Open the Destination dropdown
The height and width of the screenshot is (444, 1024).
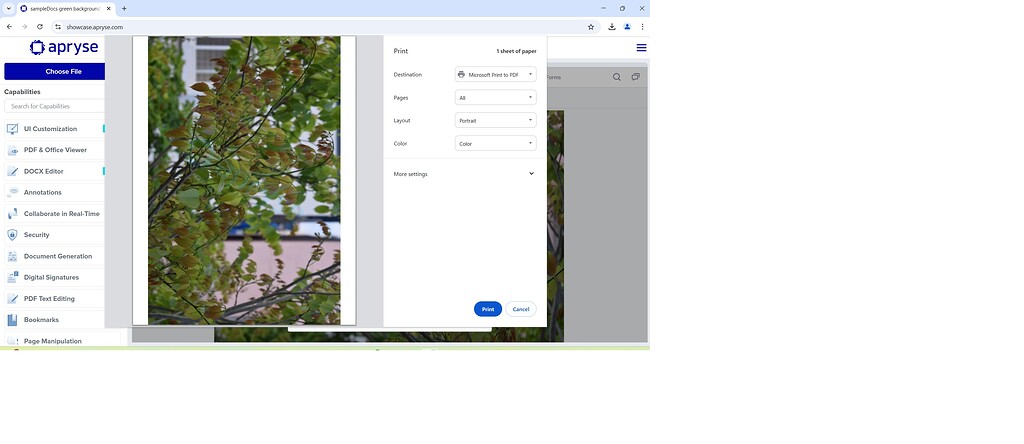[495, 75]
